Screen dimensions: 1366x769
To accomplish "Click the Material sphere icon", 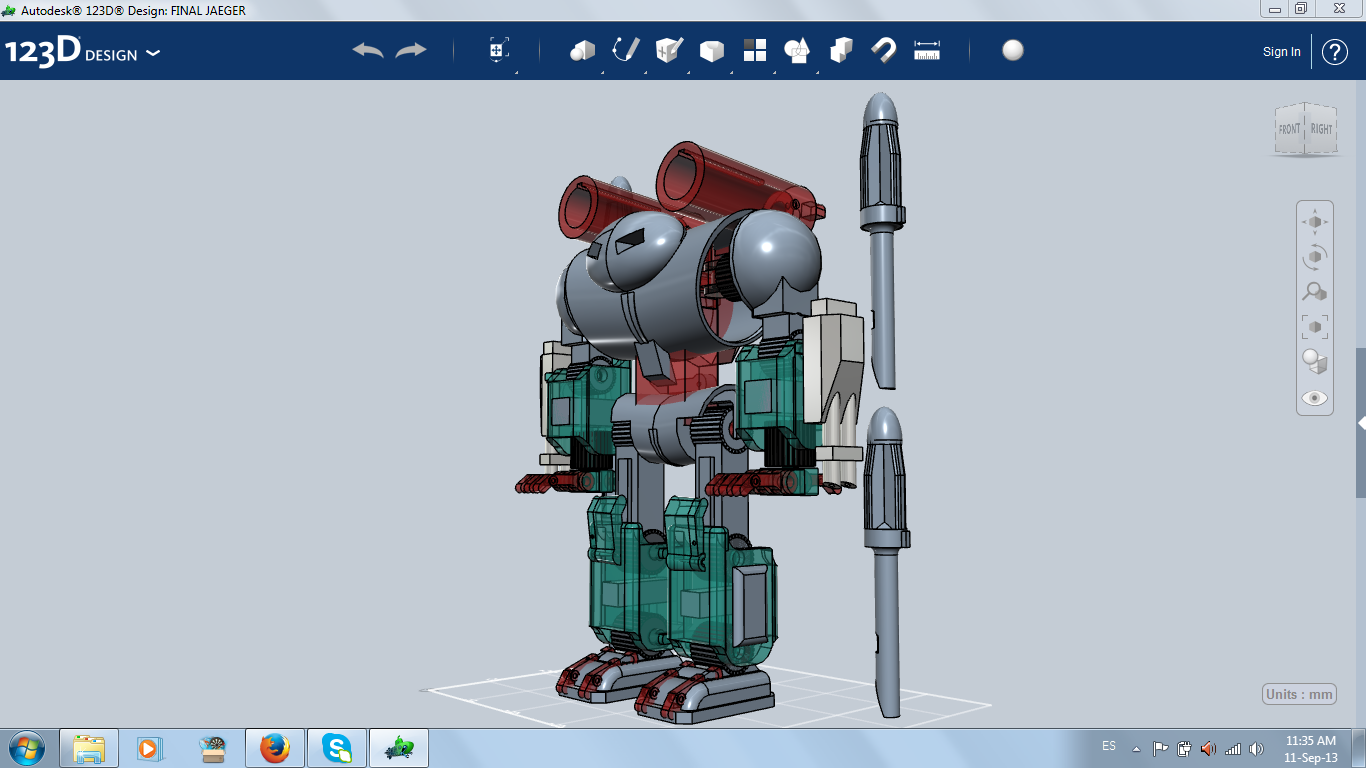I will point(1012,51).
